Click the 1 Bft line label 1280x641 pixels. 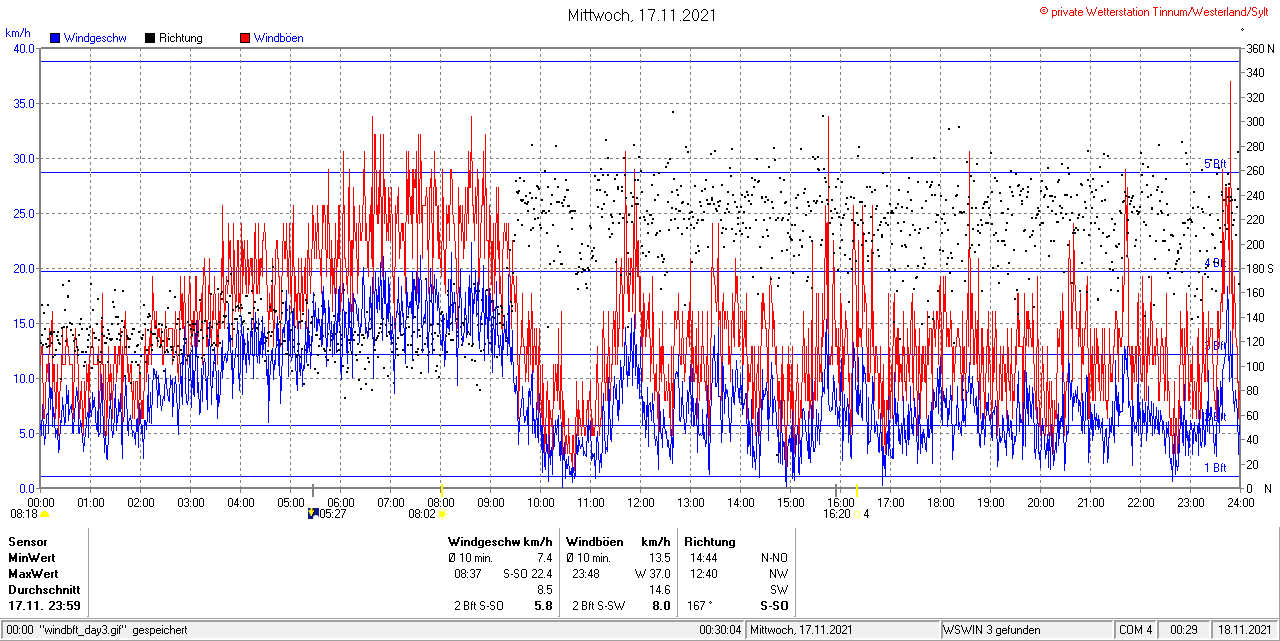[1214, 467]
